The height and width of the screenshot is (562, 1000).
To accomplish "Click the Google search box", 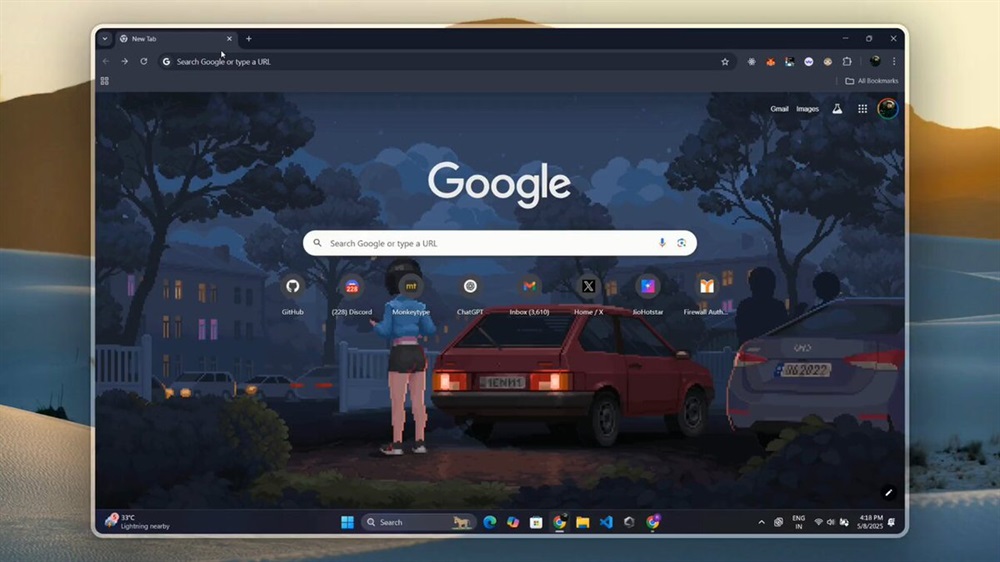I will point(499,243).
